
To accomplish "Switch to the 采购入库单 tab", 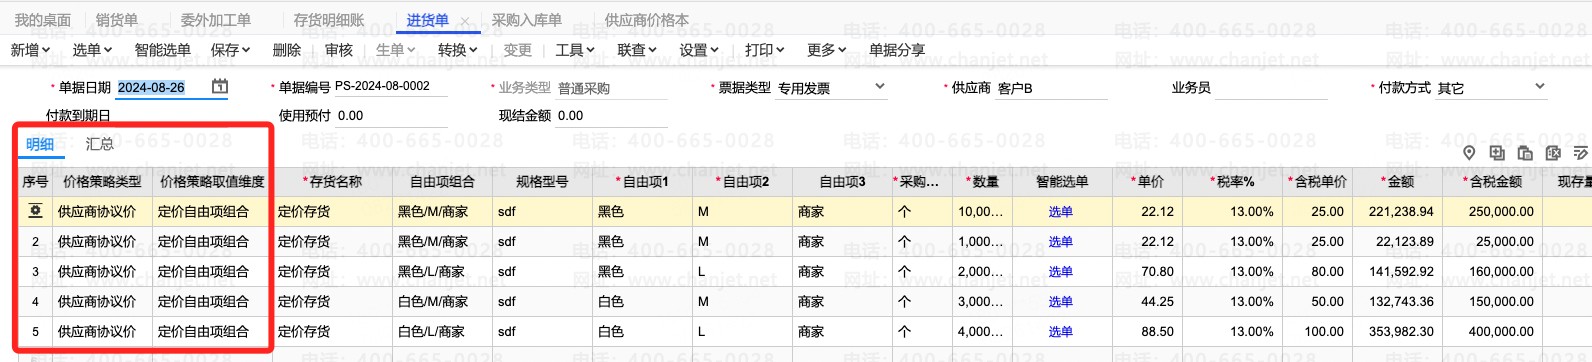I will pos(527,20).
